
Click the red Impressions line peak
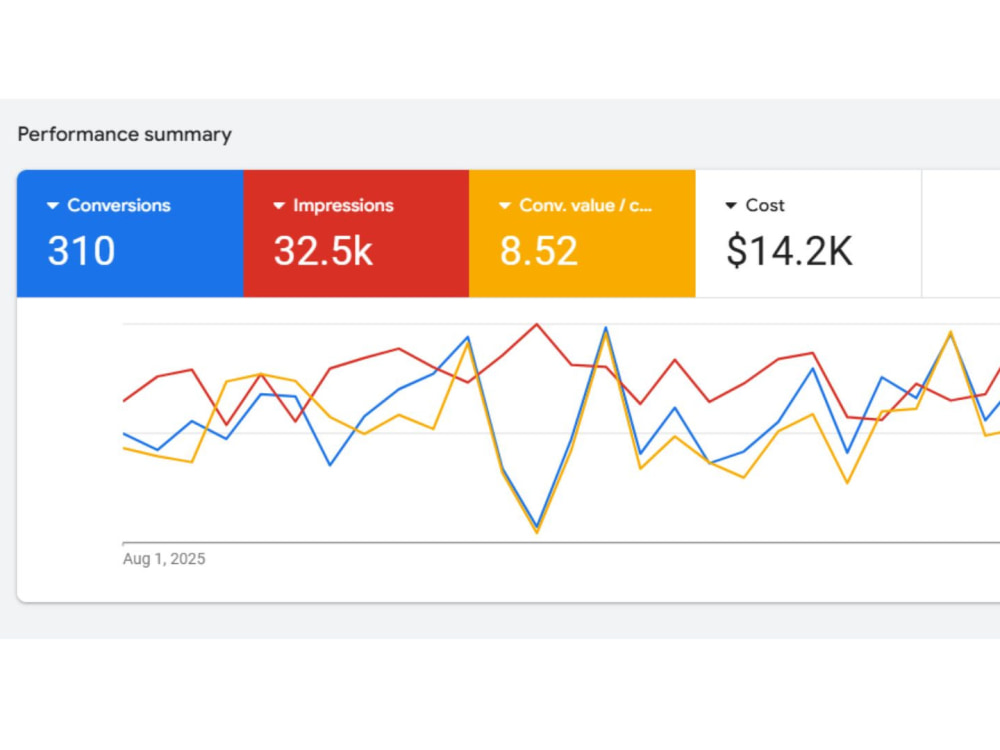click(x=537, y=325)
